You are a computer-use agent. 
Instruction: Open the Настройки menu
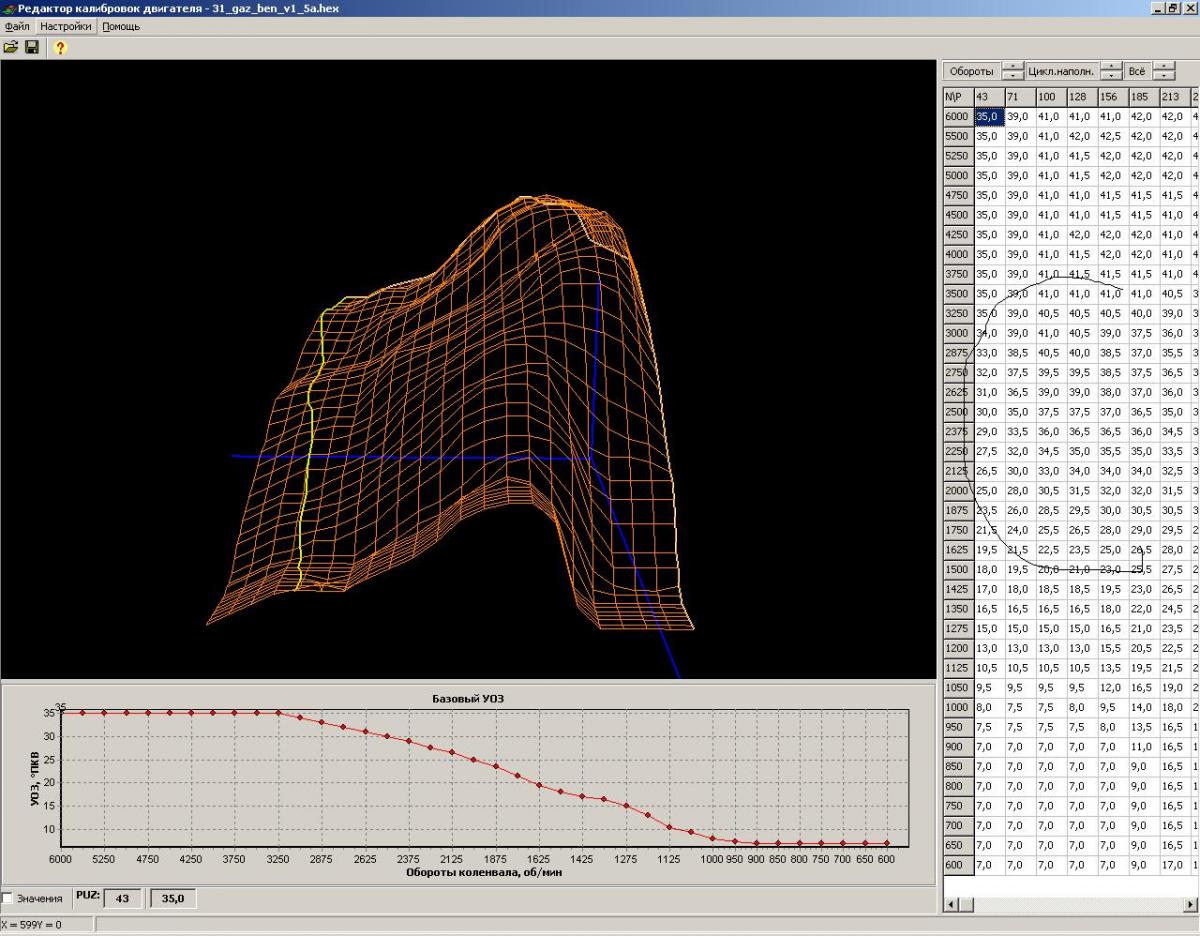66,26
